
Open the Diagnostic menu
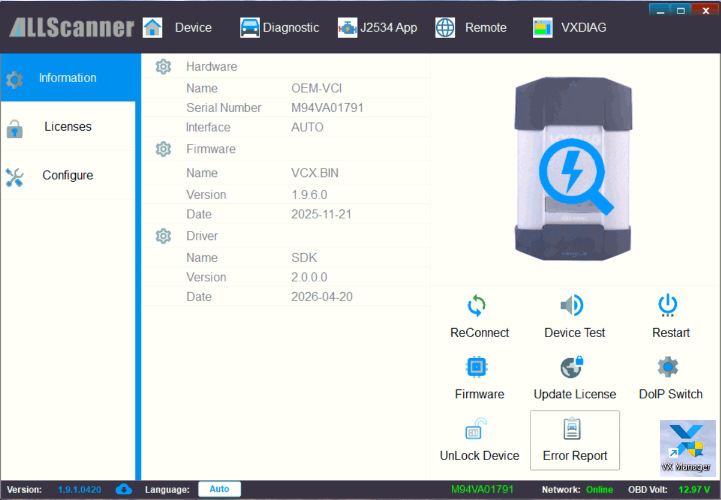click(291, 28)
